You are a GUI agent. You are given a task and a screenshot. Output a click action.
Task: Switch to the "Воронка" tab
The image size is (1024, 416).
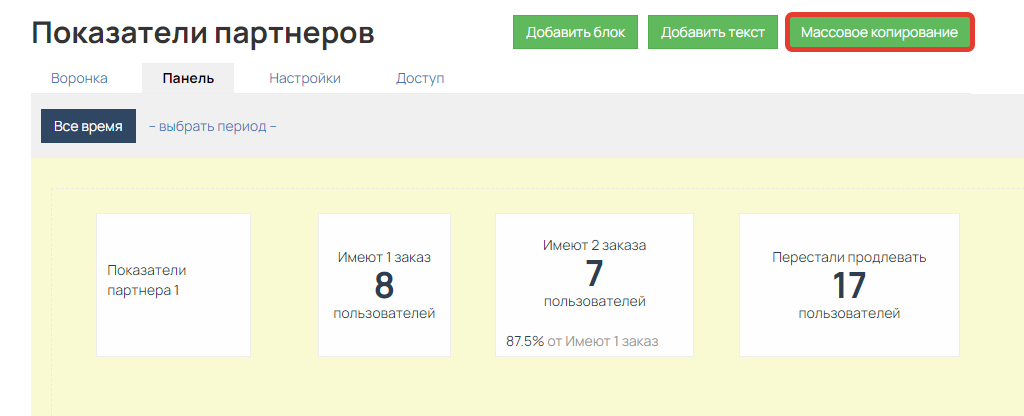79,78
